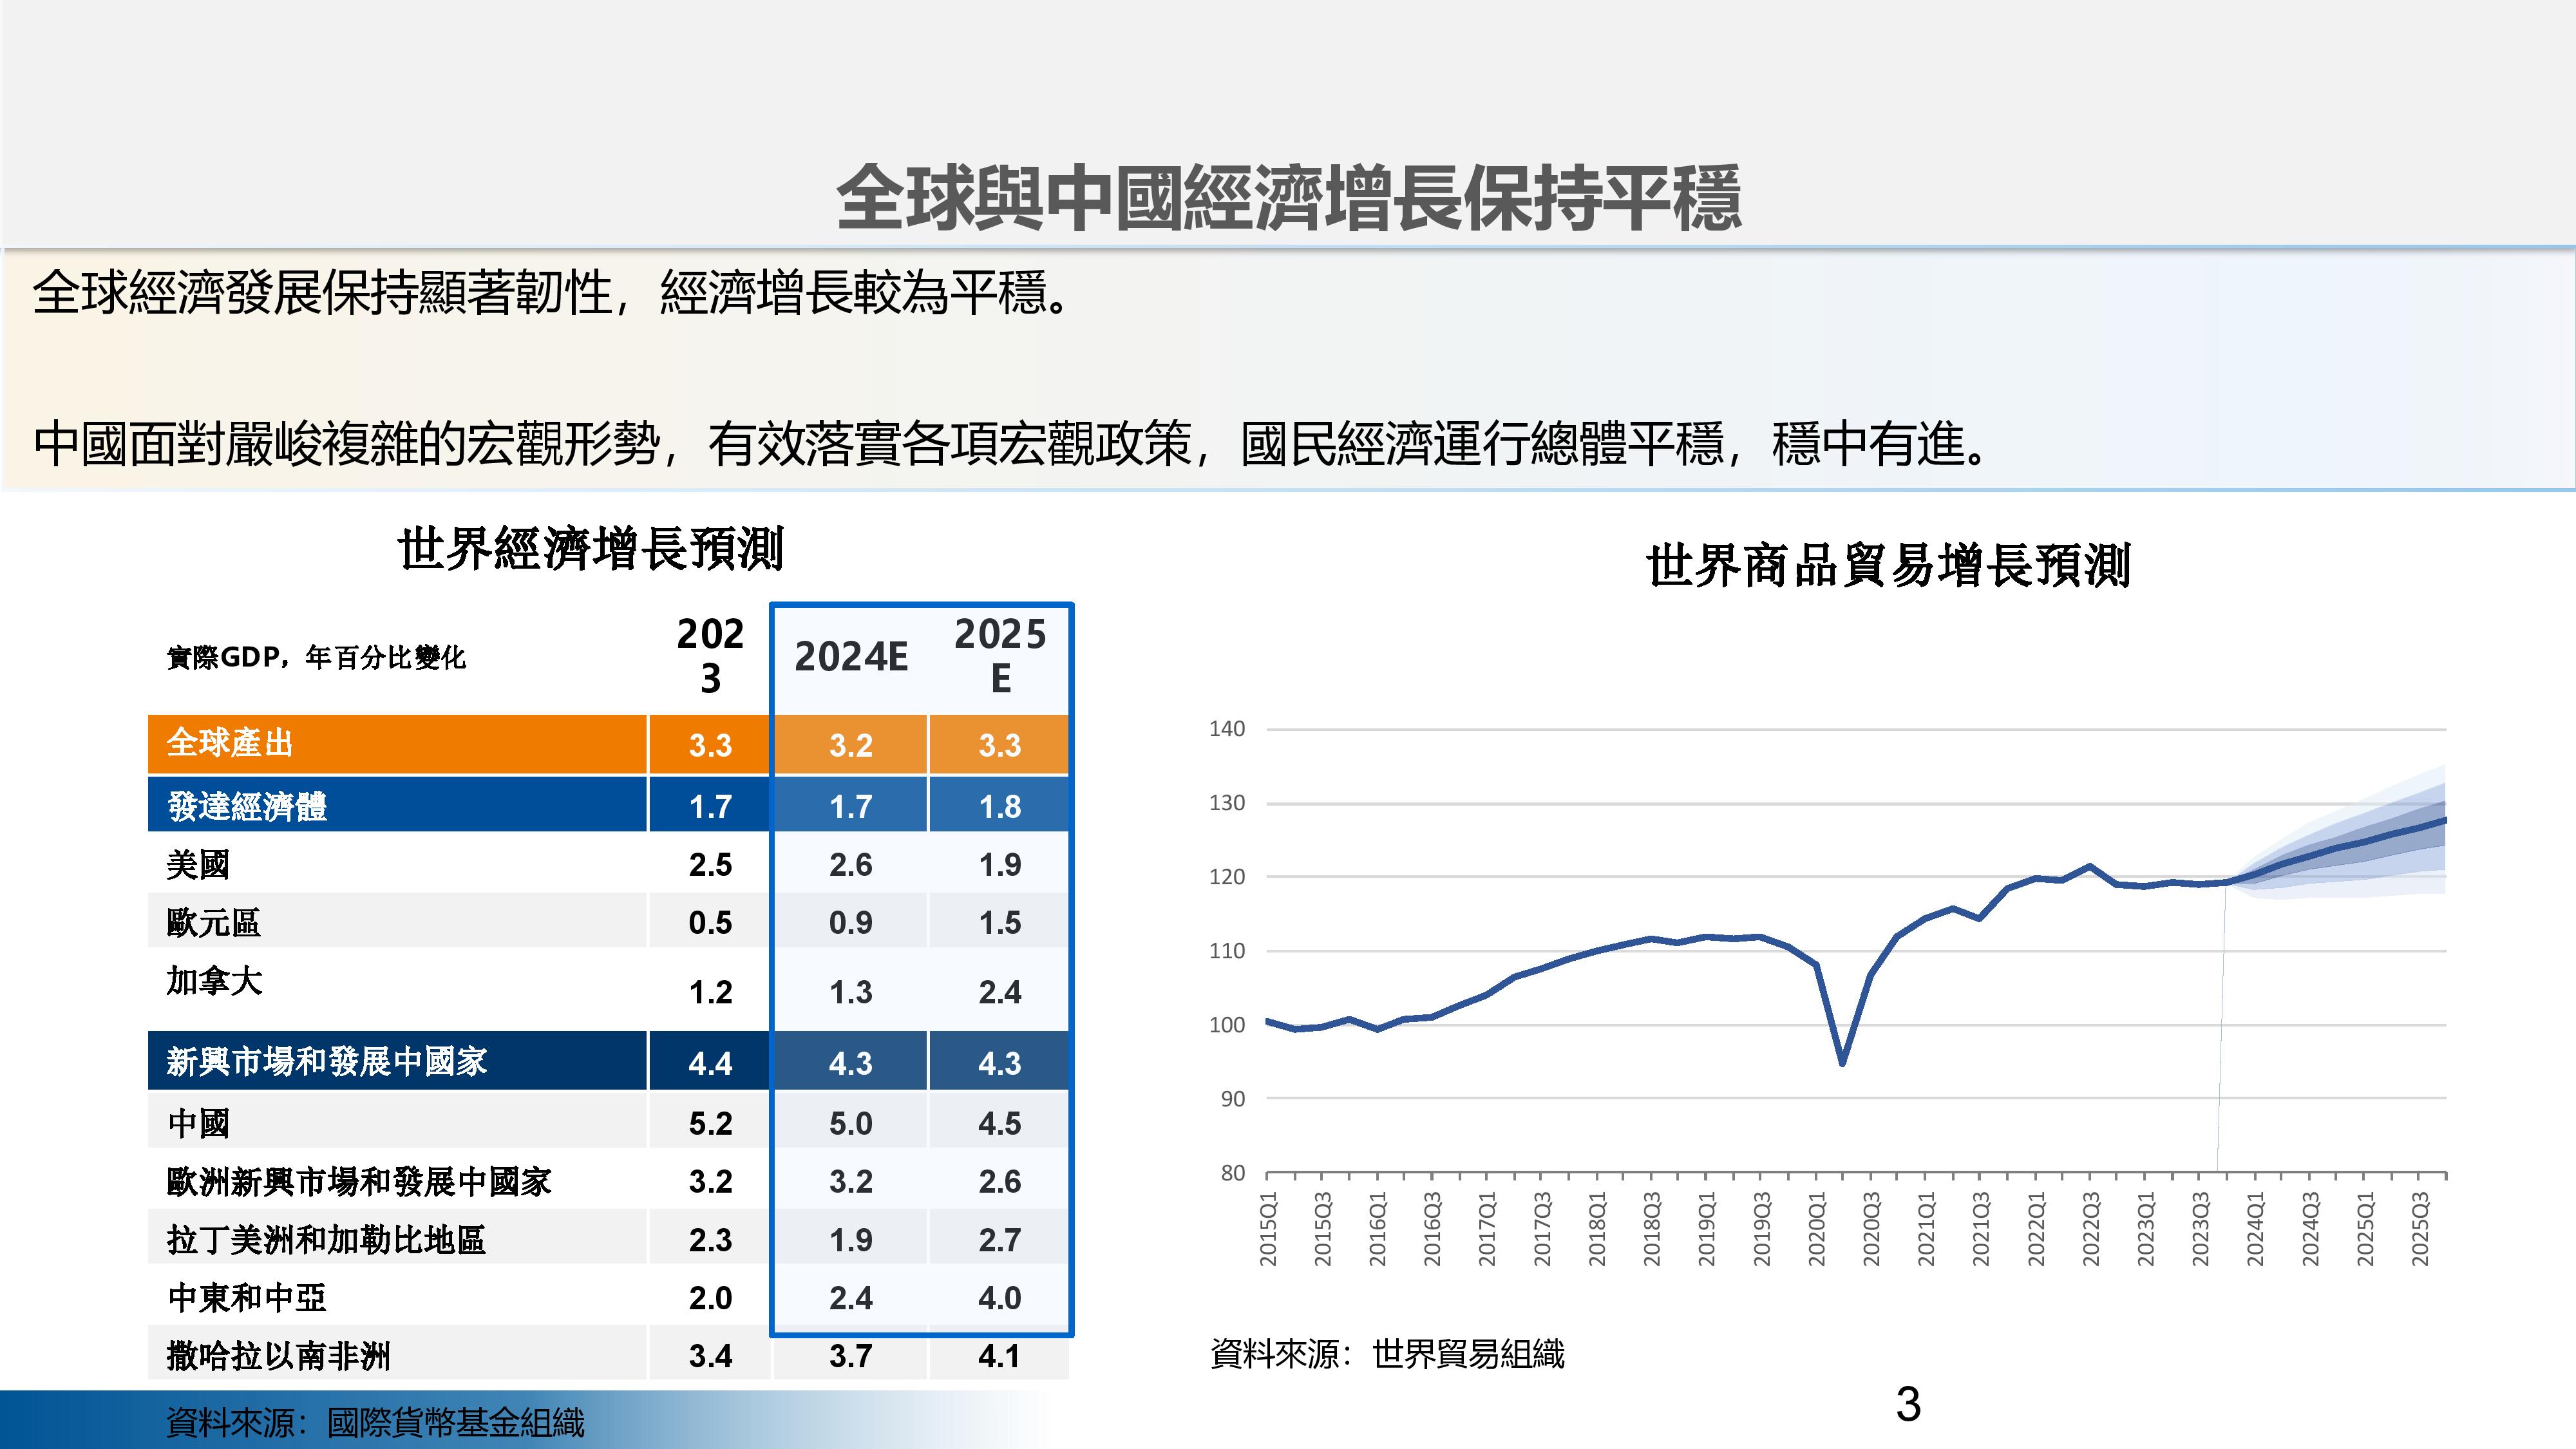Click the 2023 value 4.4 for 新興市場和發展中國家

coord(710,1063)
